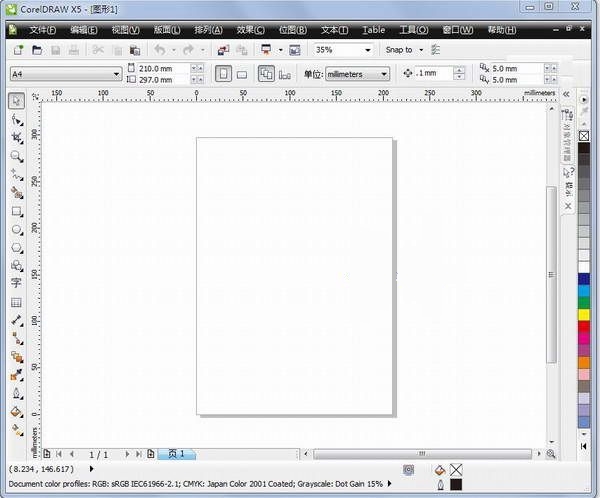
Task: Open the Table menu
Action: point(373,30)
